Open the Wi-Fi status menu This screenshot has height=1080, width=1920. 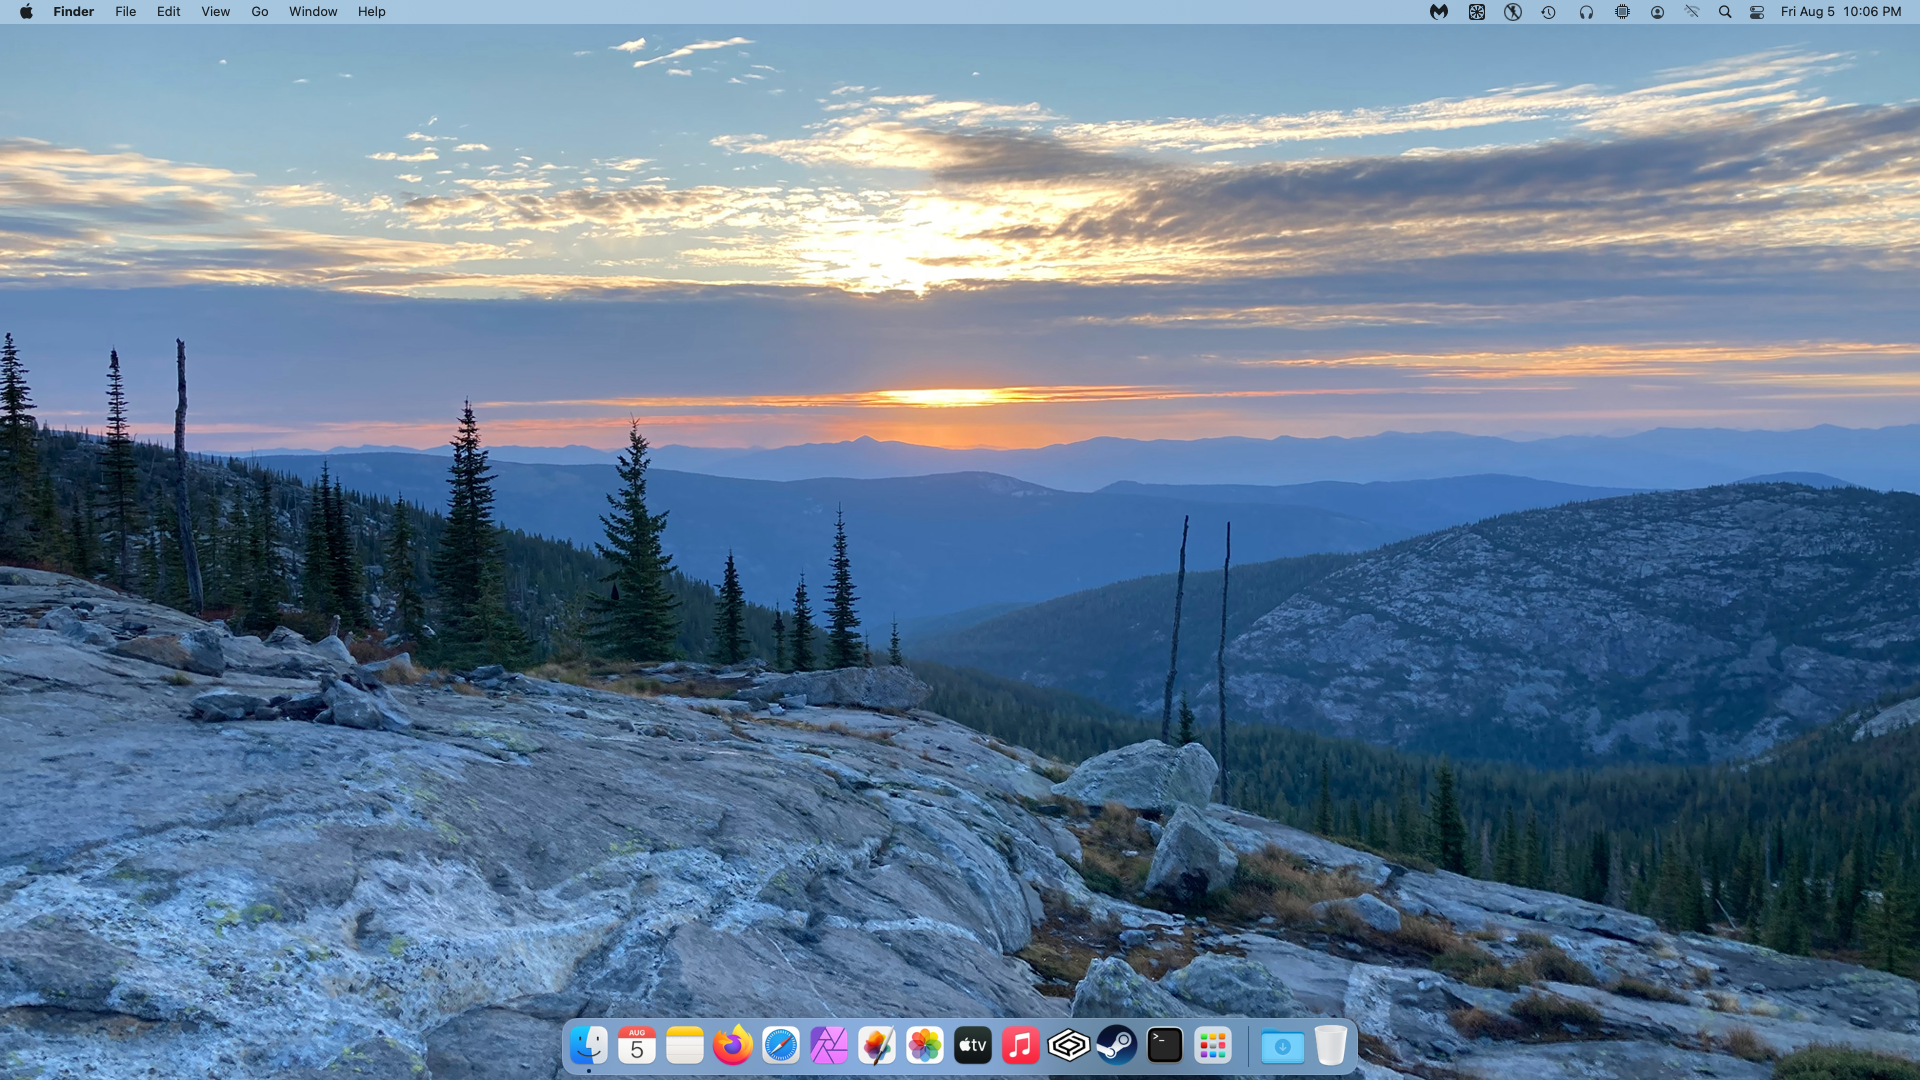[1692, 12]
